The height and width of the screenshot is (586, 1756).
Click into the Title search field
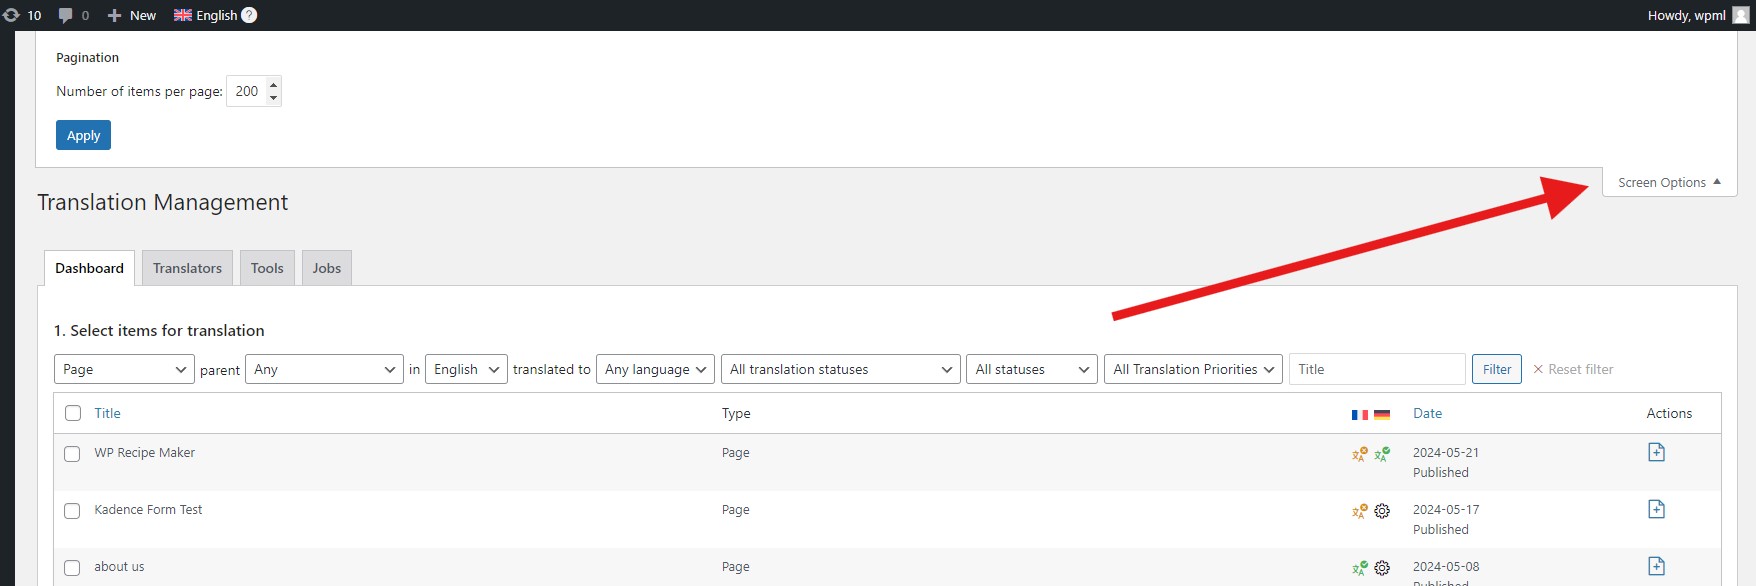1377,369
